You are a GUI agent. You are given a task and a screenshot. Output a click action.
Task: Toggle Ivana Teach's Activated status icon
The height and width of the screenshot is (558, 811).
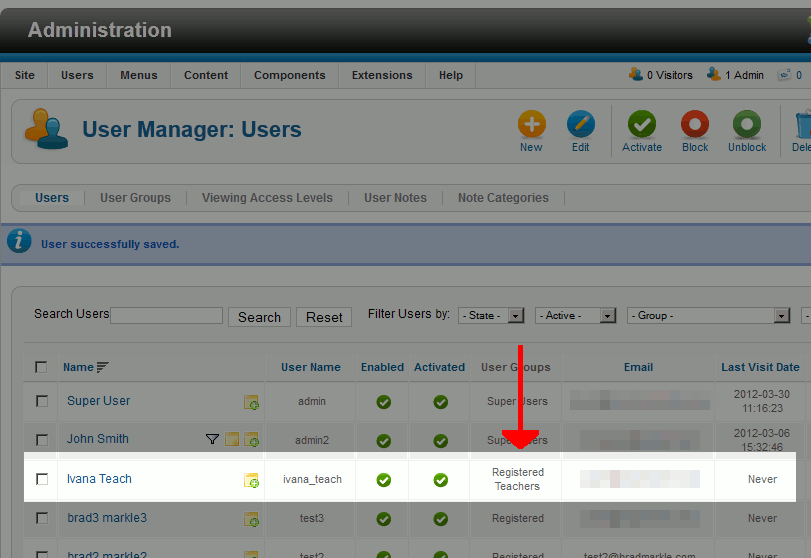[440, 480]
